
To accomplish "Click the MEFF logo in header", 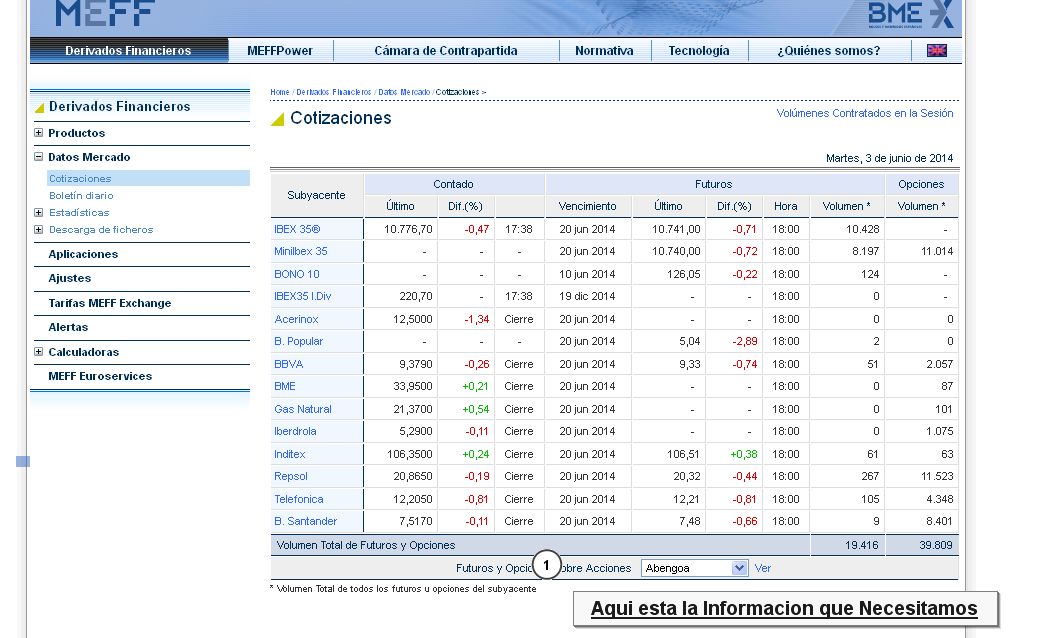I will [105, 13].
